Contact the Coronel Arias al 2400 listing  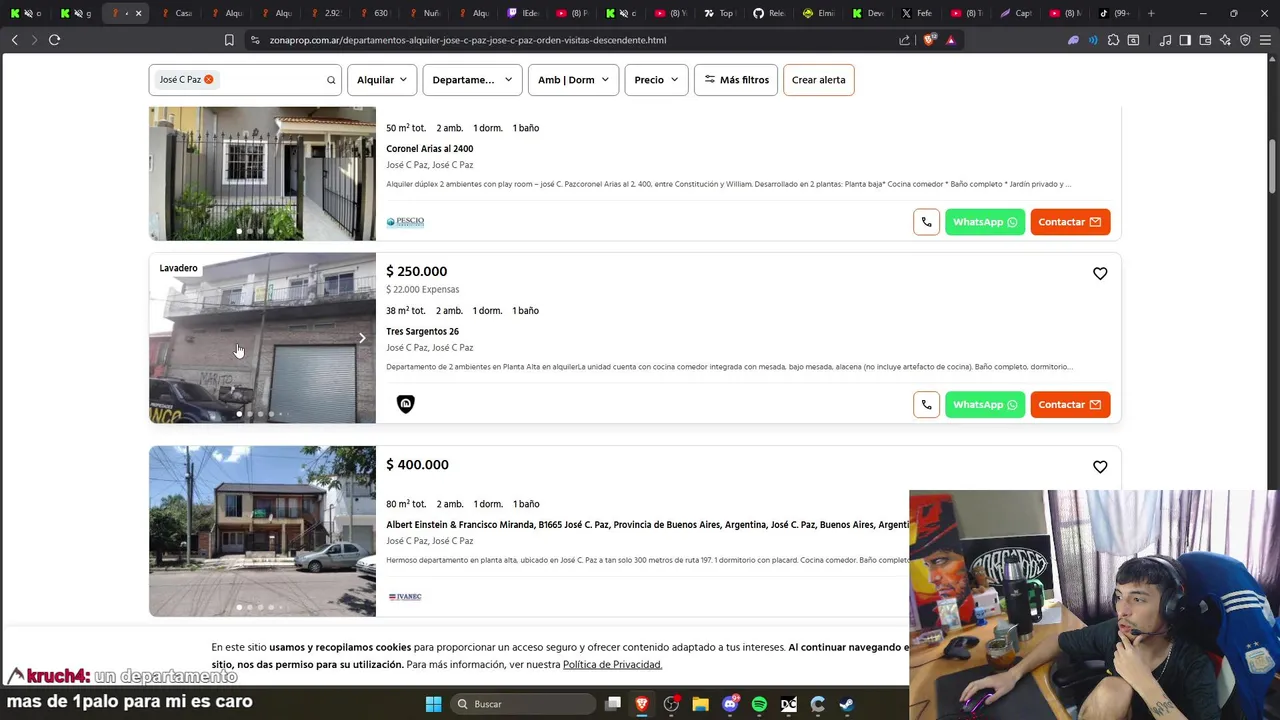(x=1070, y=222)
